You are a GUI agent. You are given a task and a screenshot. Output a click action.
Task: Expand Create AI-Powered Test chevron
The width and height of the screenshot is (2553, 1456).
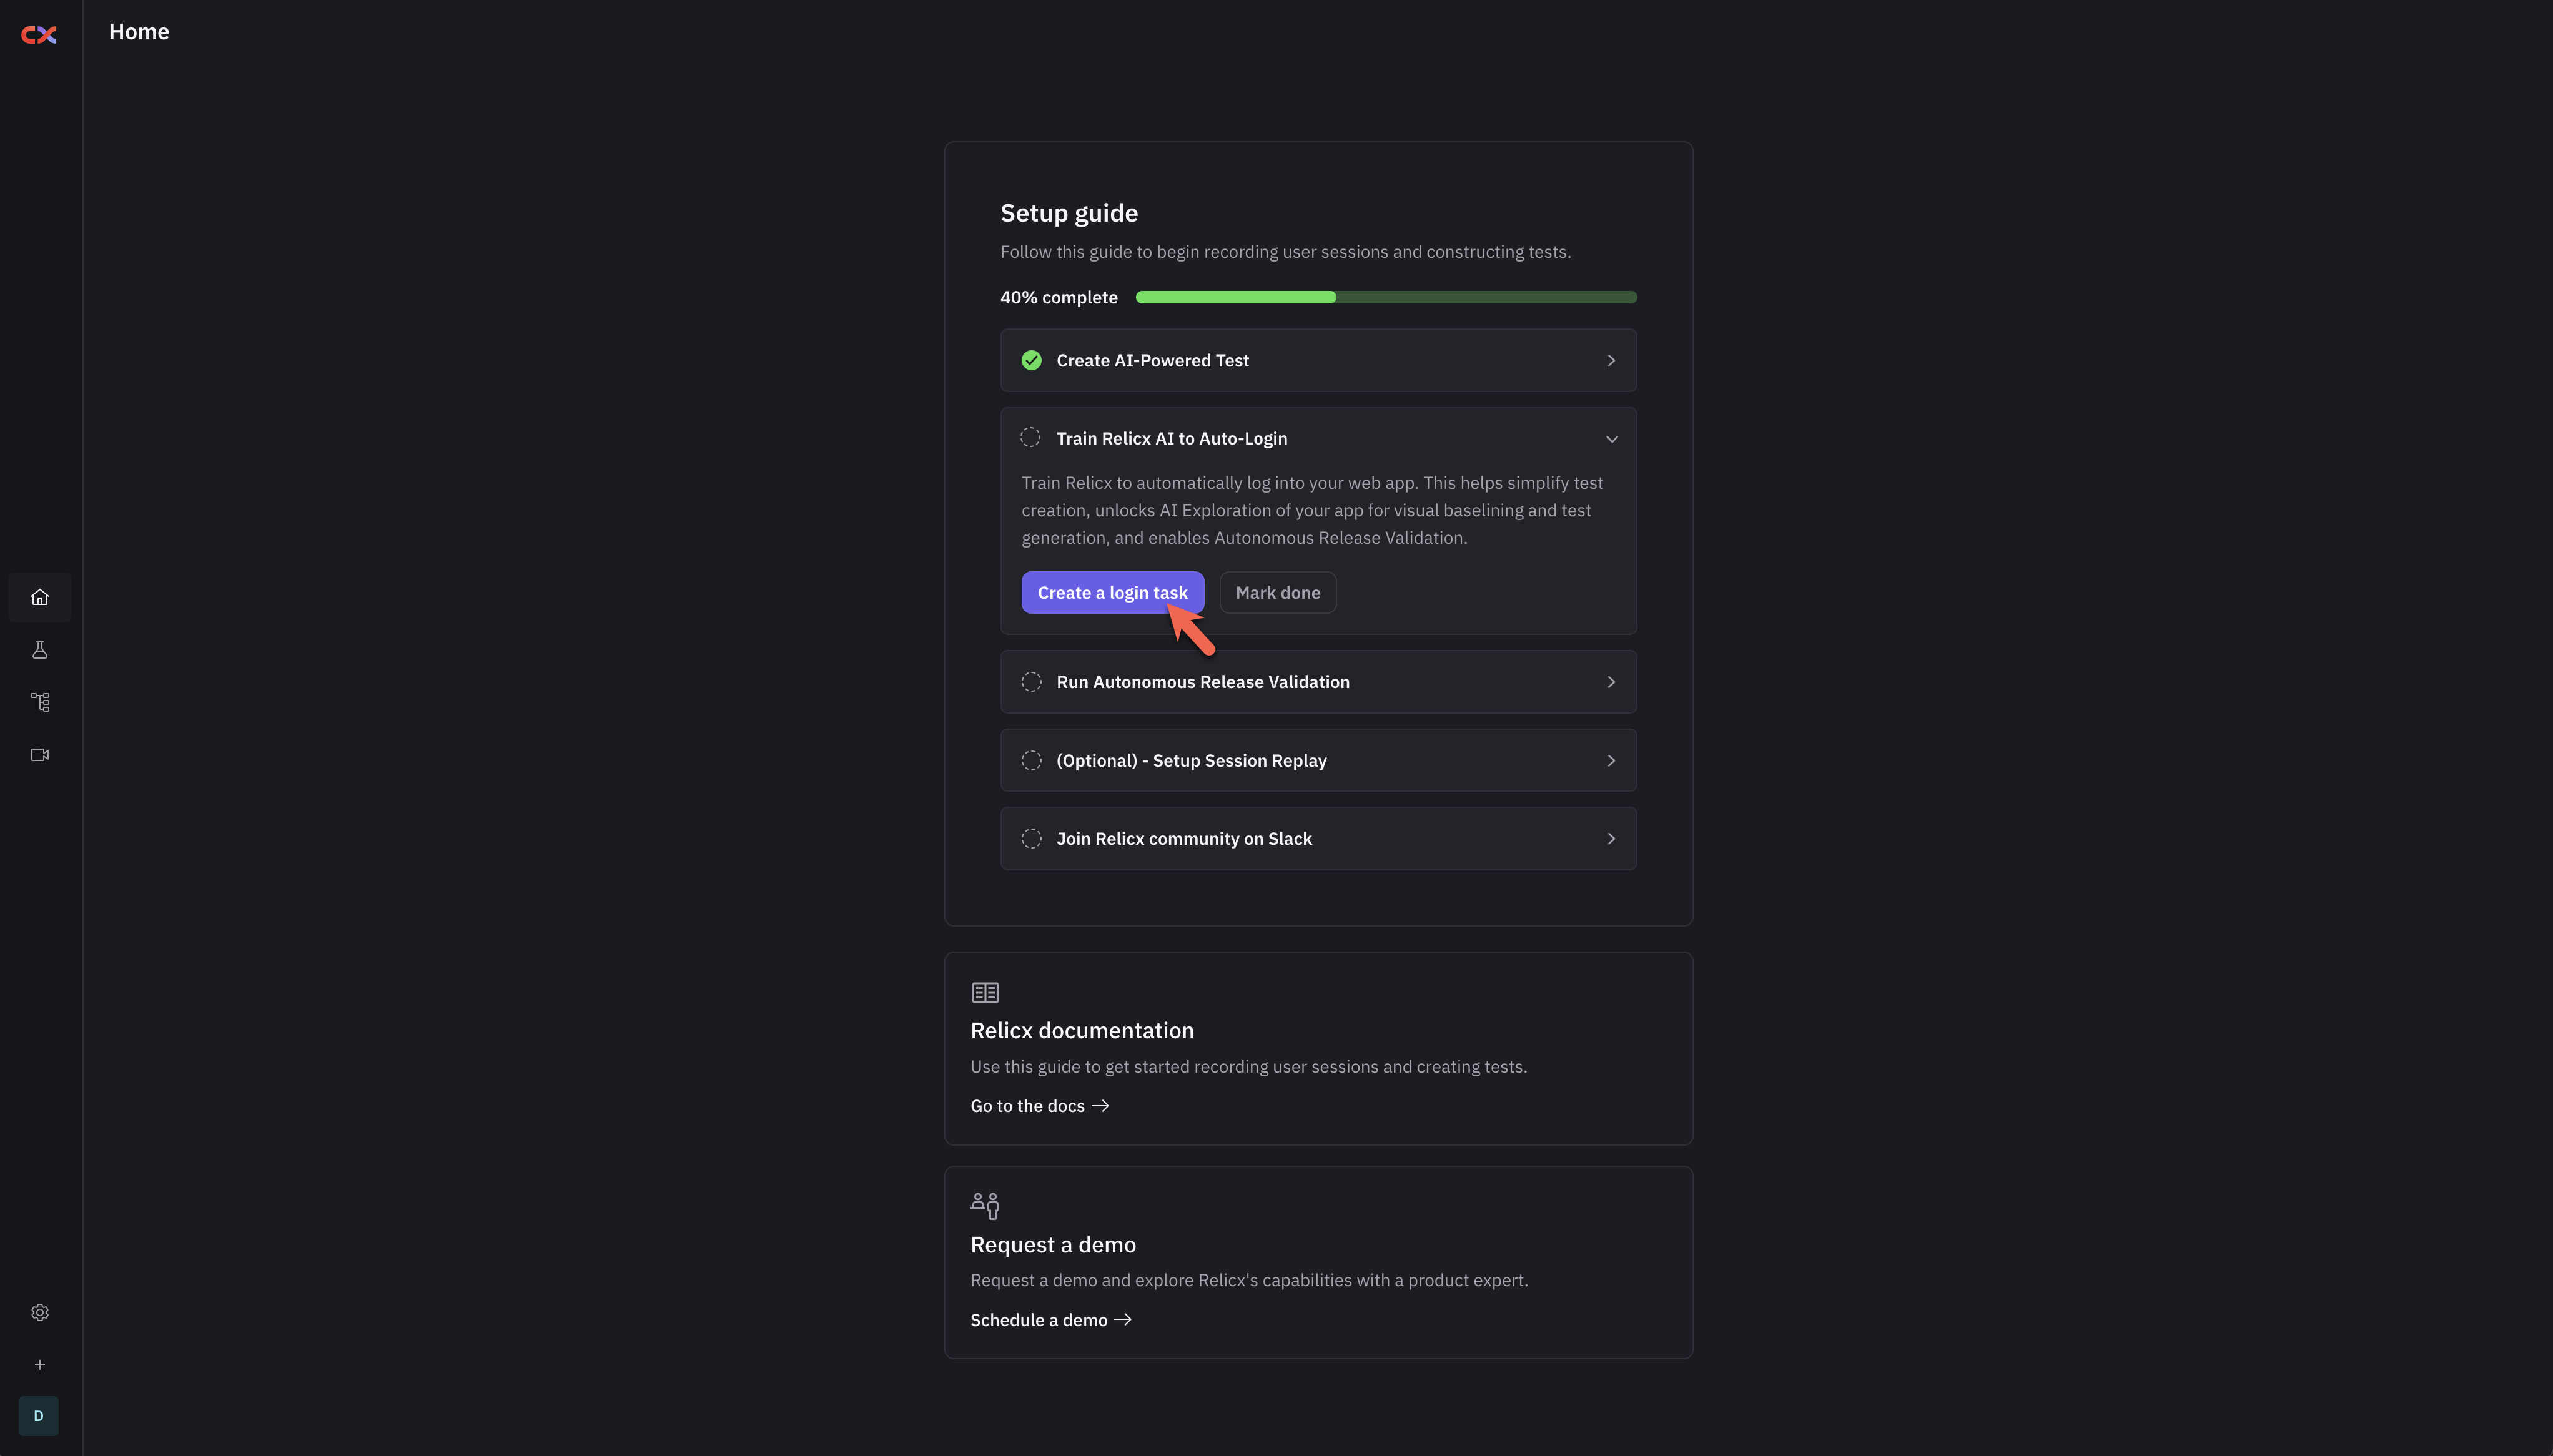pyautogui.click(x=1611, y=360)
